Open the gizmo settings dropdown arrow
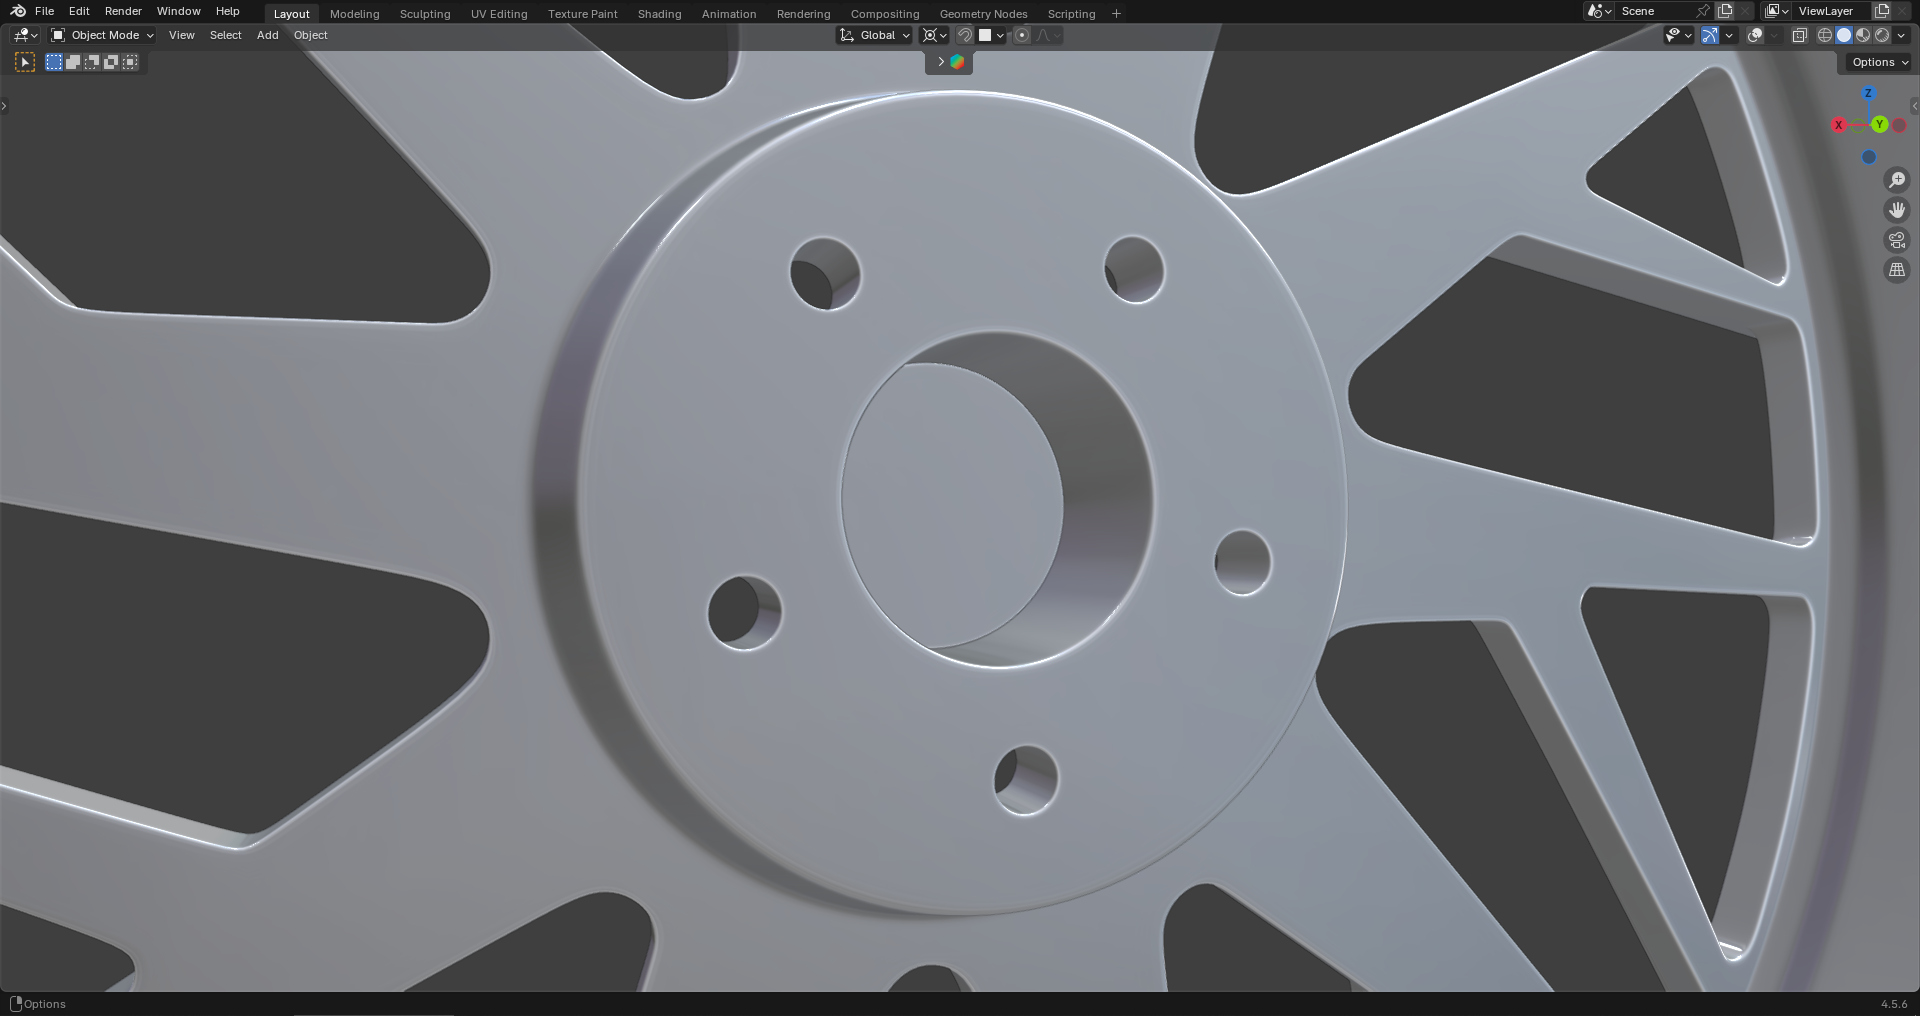 pos(1729,35)
